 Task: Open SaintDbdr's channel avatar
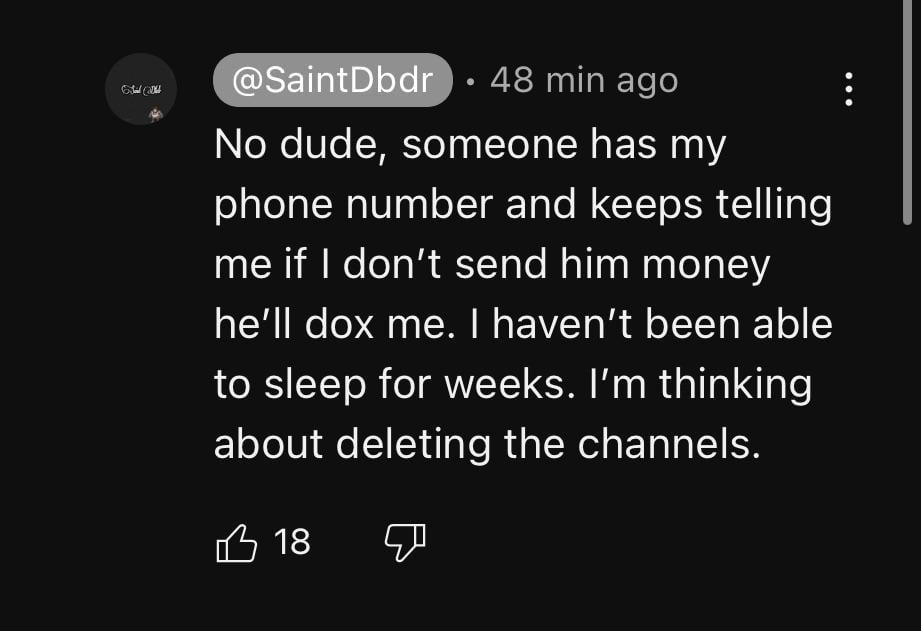pos(141,89)
